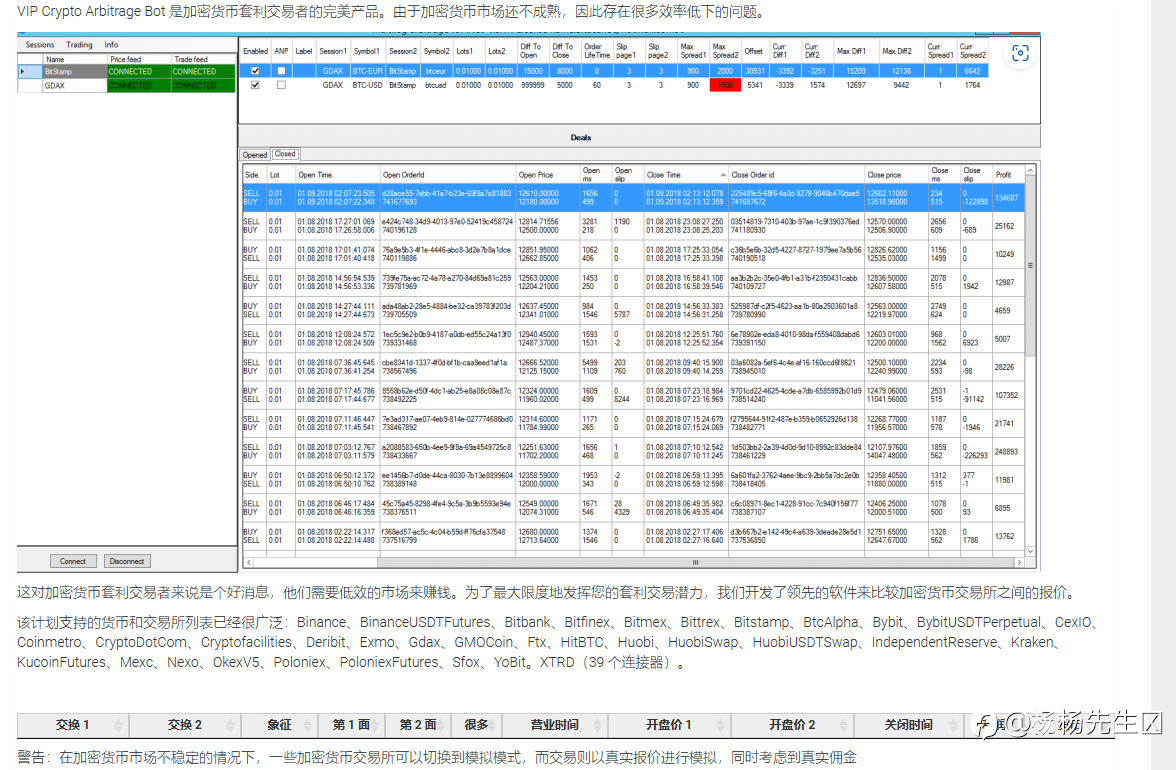
Task: Click the btcusd Symbol2 cell
Action: (x=436, y=85)
